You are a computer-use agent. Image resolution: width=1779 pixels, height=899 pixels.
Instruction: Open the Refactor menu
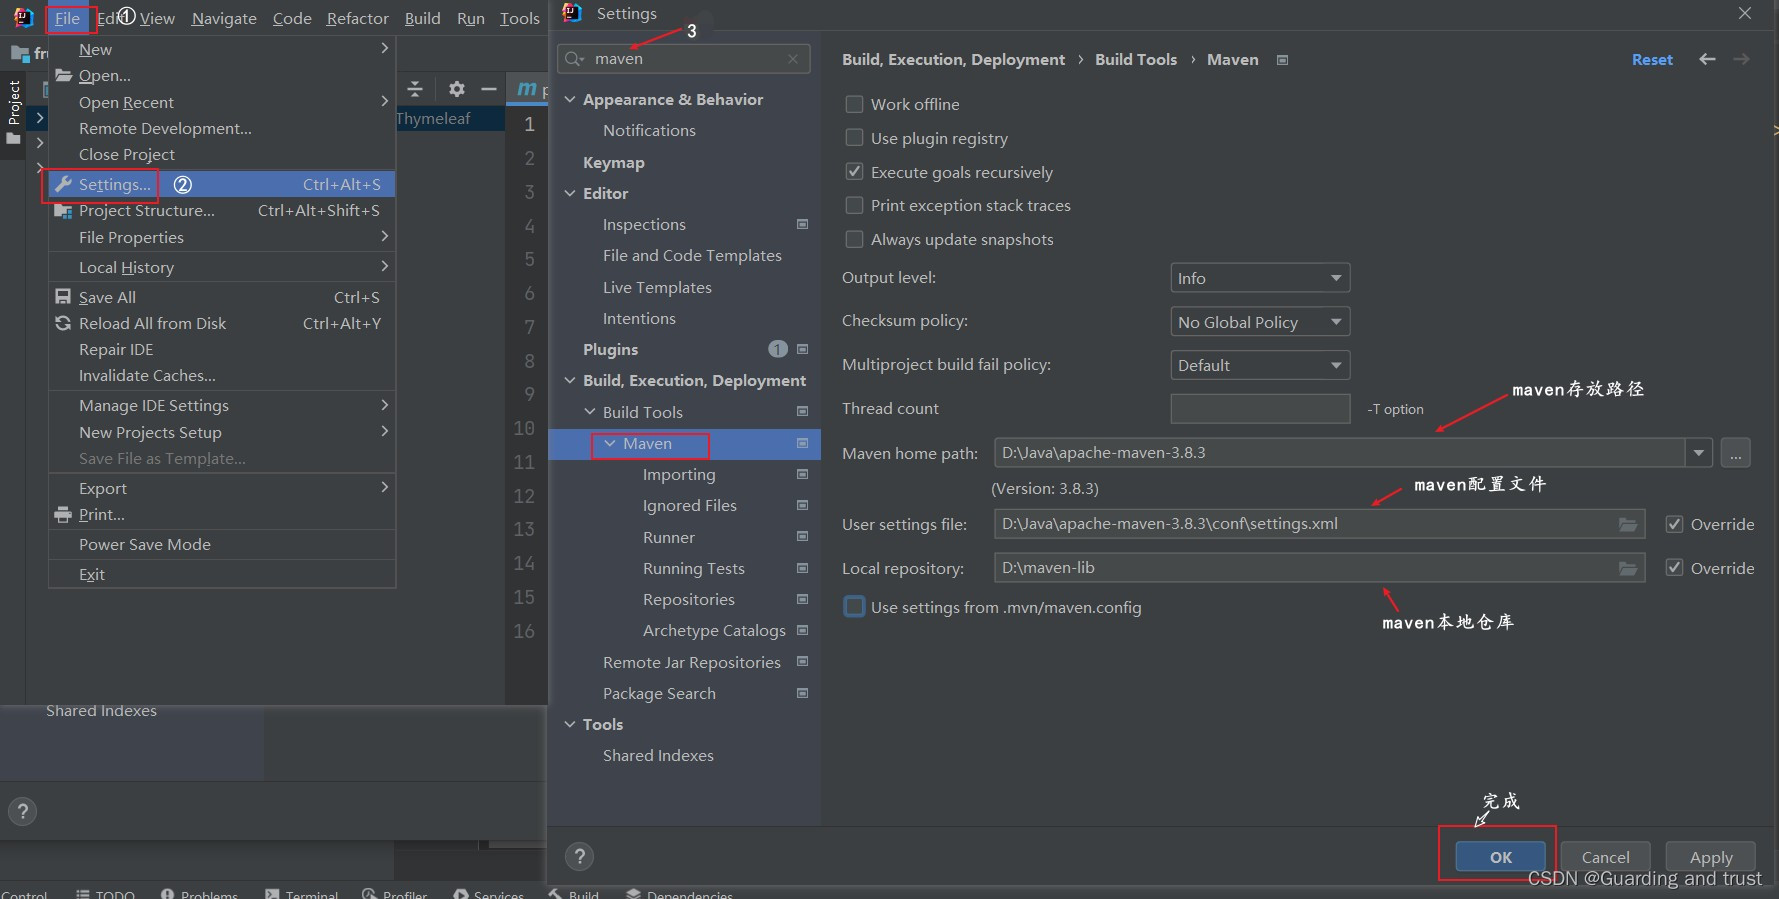click(357, 18)
